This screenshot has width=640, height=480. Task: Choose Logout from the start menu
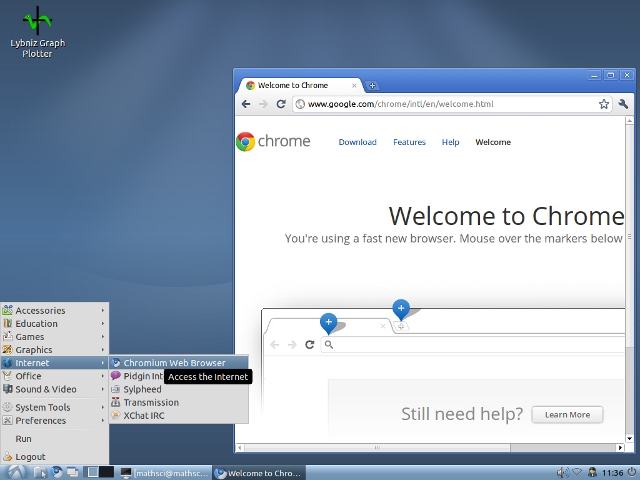(x=54, y=456)
